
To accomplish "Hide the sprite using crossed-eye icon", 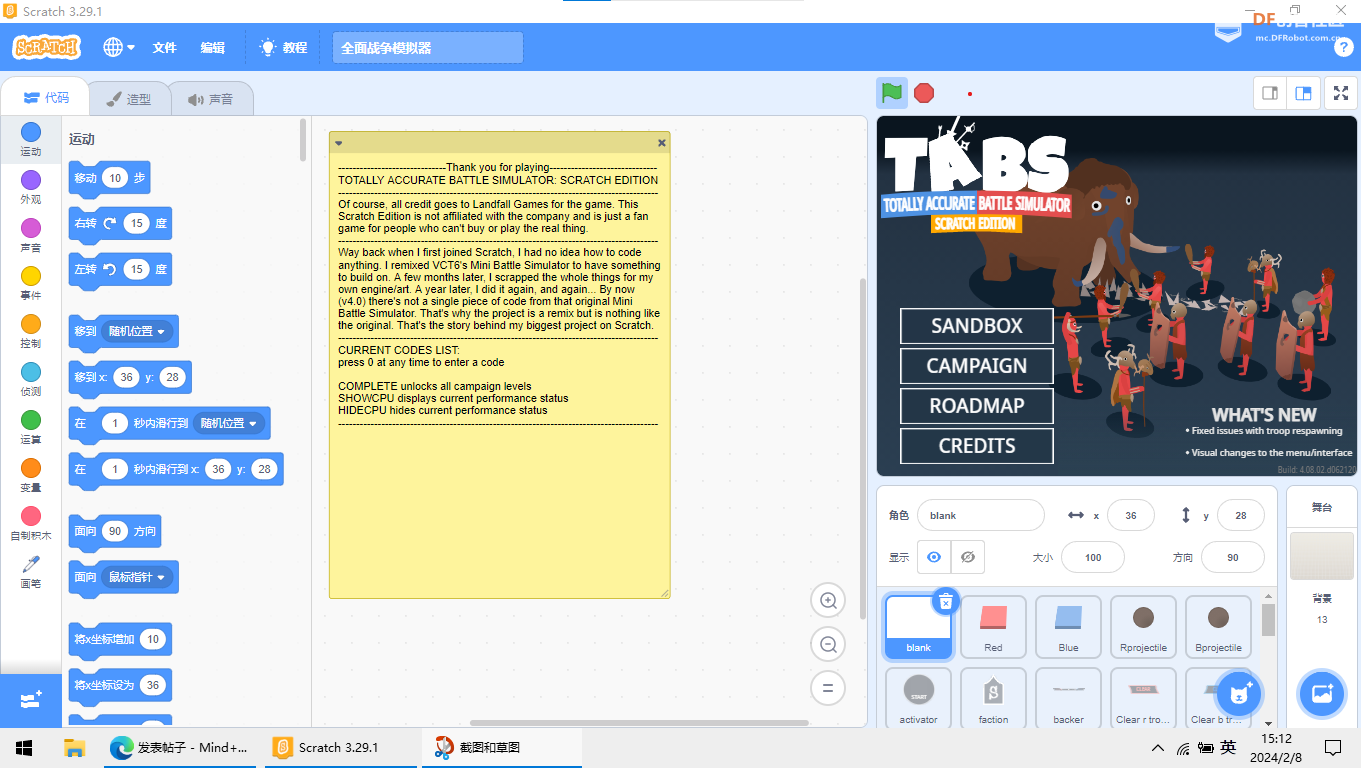I will [967, 557].
